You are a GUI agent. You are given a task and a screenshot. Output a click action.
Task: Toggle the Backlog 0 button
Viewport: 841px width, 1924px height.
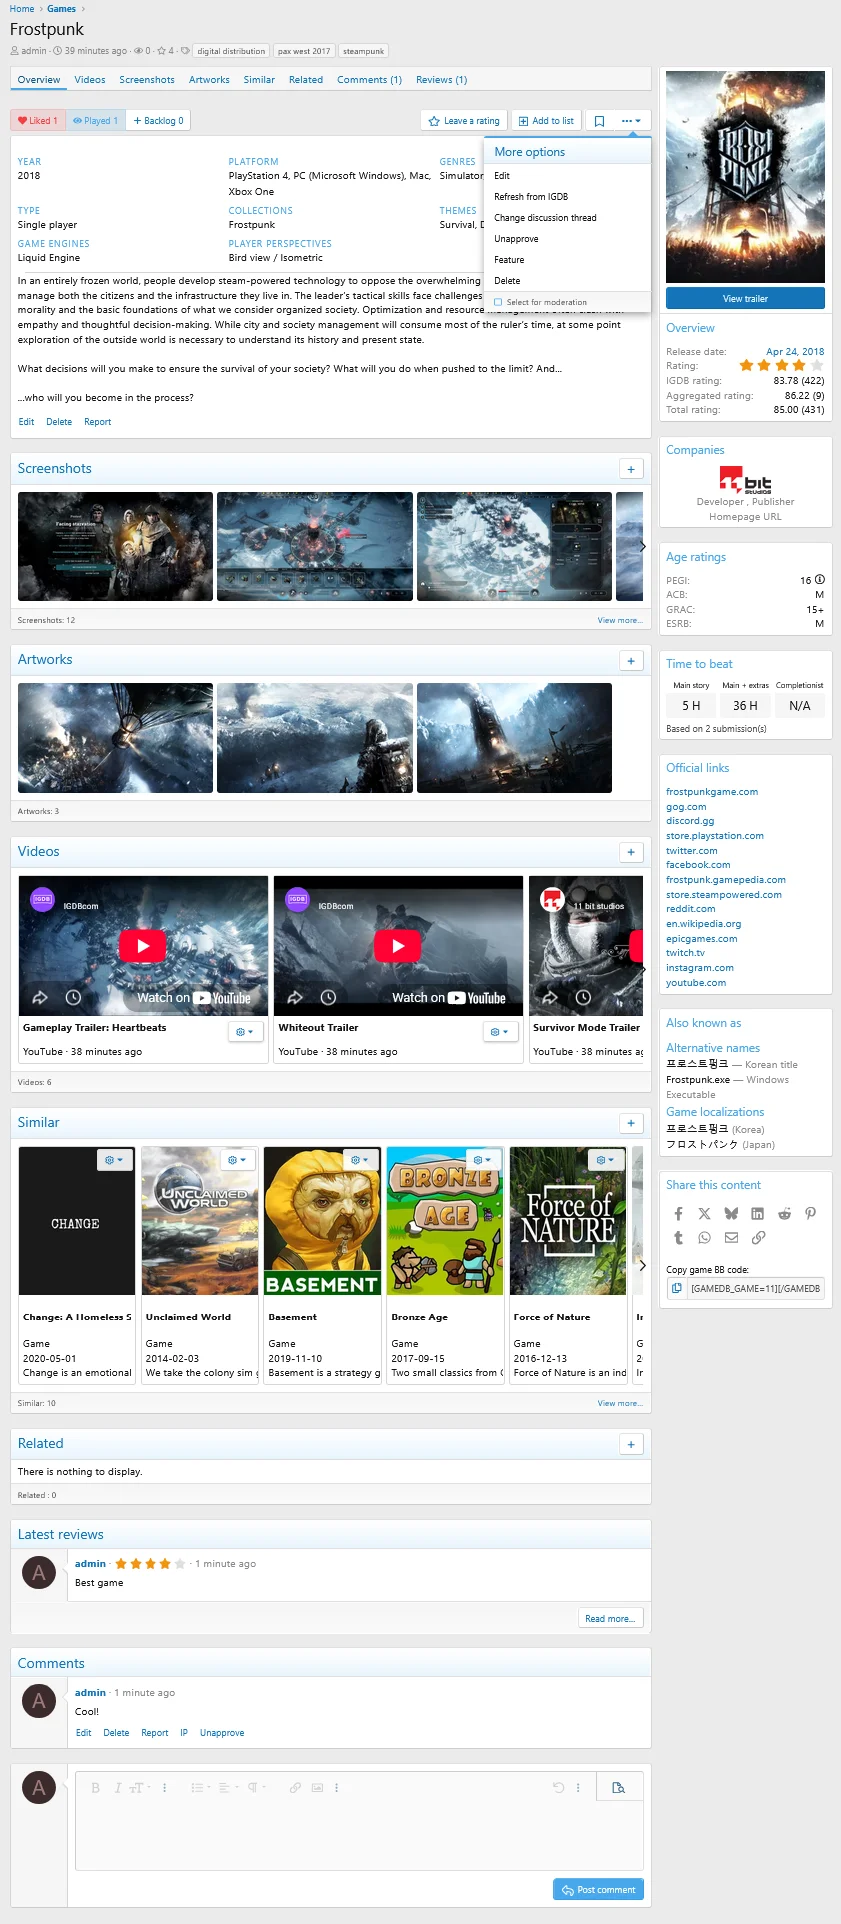point(158,121)
